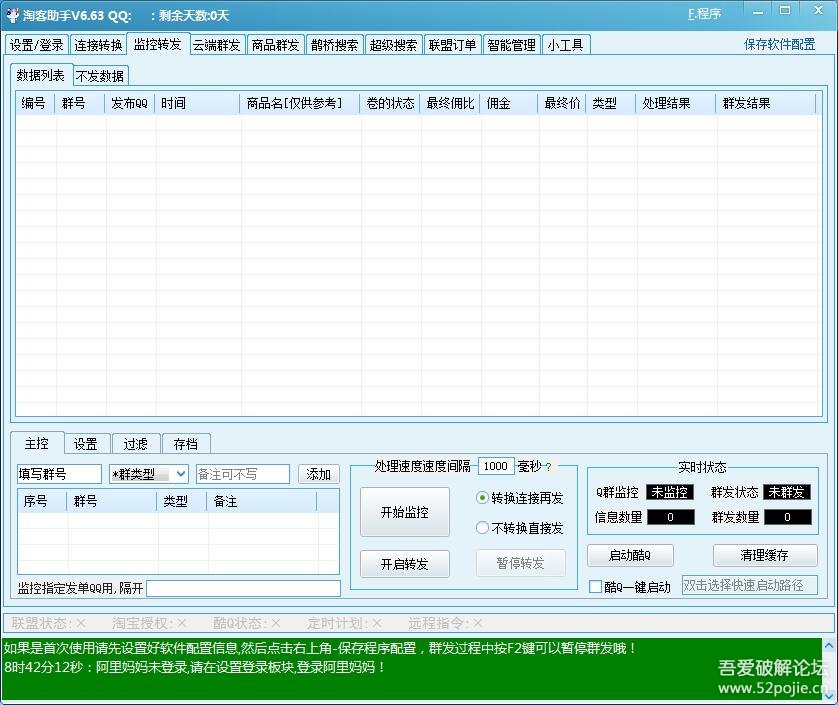Click the 开始监控 button
The height and width of the screenshot is (705, 838).
click(x=405, y=512)
